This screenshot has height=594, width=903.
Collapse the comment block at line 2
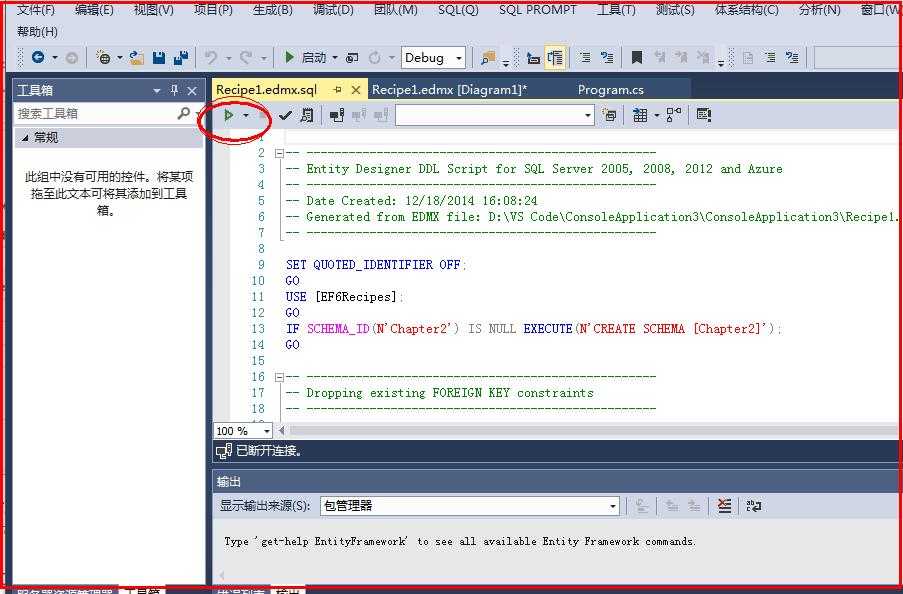point(279,153)
